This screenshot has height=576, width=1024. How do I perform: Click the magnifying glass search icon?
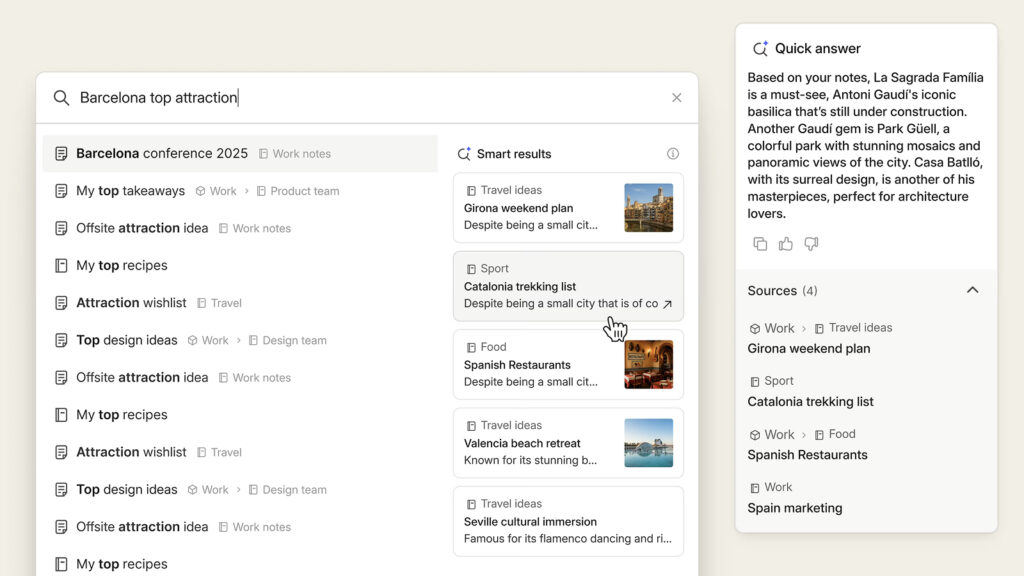click(61, 98)
